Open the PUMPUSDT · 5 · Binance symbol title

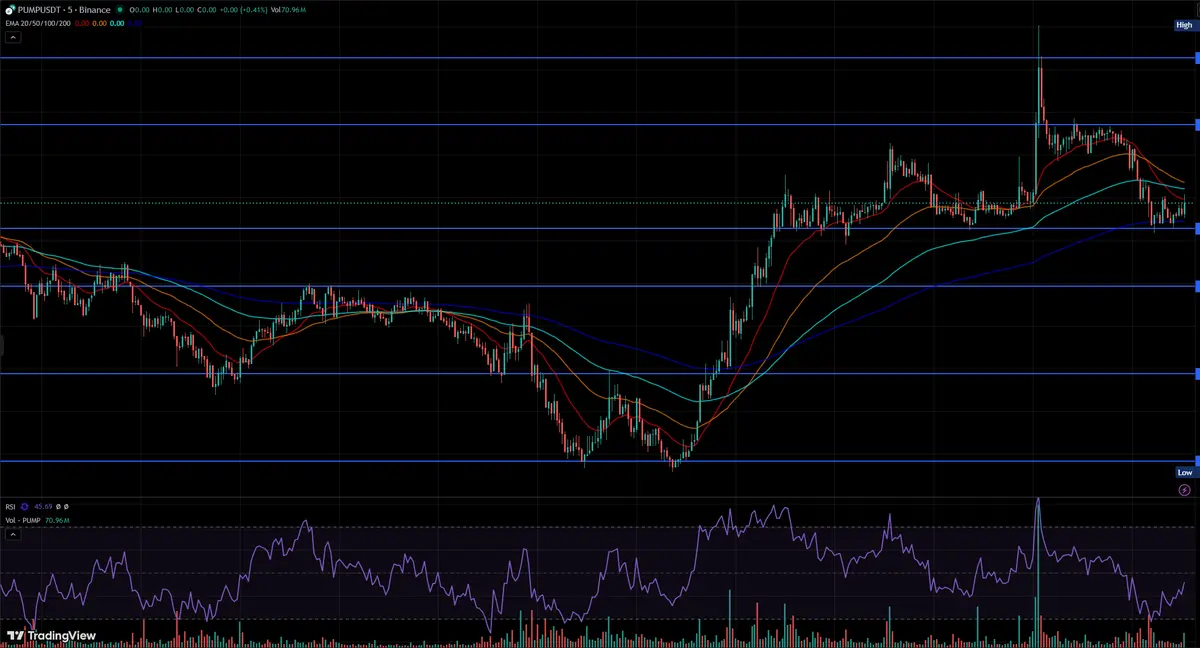pyautogui.click(x=64, y=10)
